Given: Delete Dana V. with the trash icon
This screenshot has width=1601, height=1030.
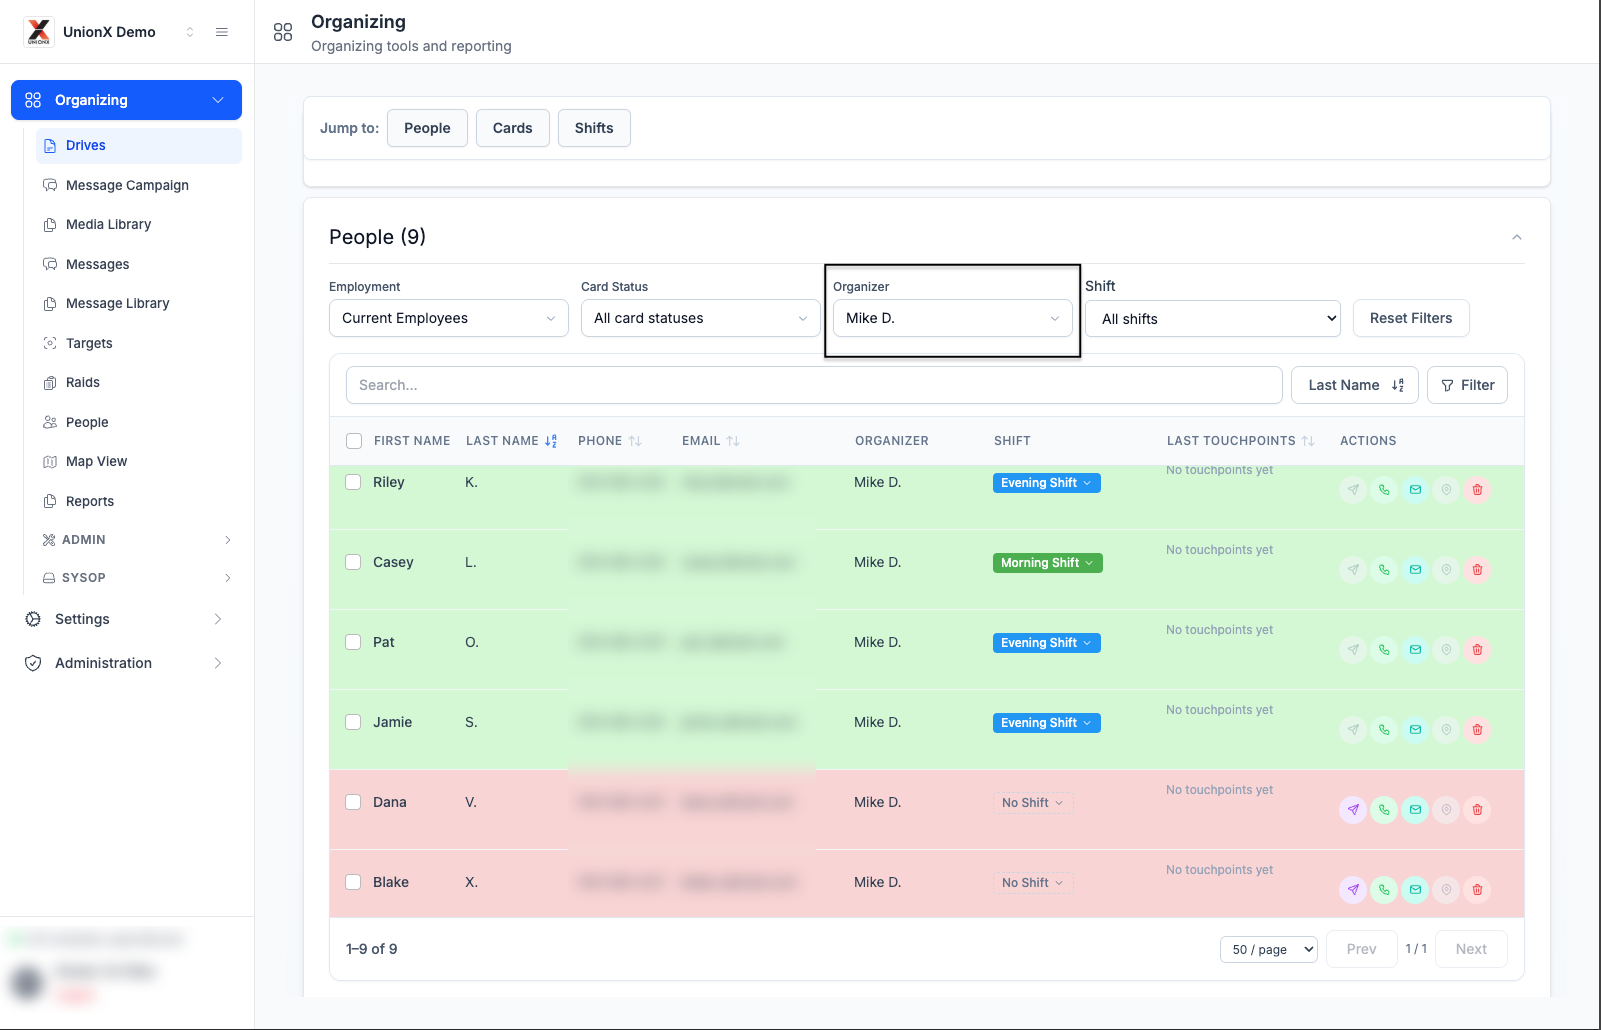Looking at the screenshot, I should [1477, 810].
